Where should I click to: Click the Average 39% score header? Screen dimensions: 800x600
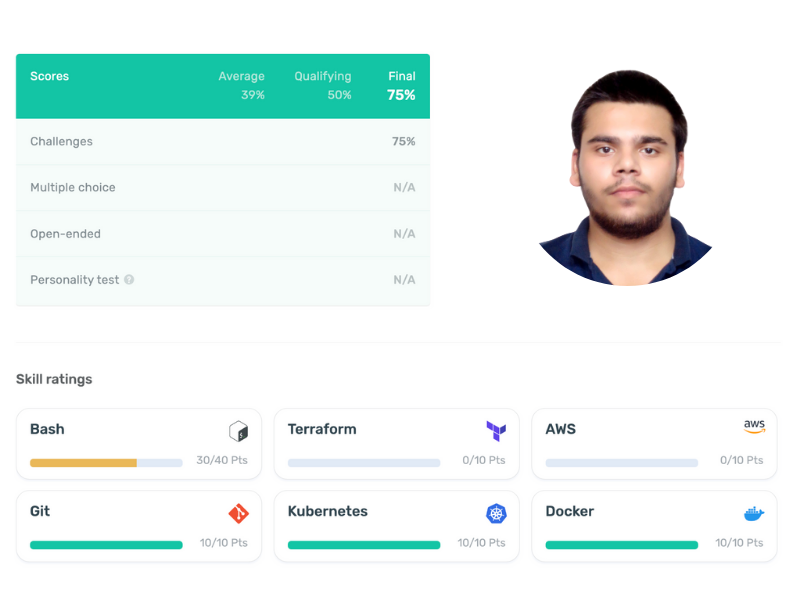pos(241,86)
